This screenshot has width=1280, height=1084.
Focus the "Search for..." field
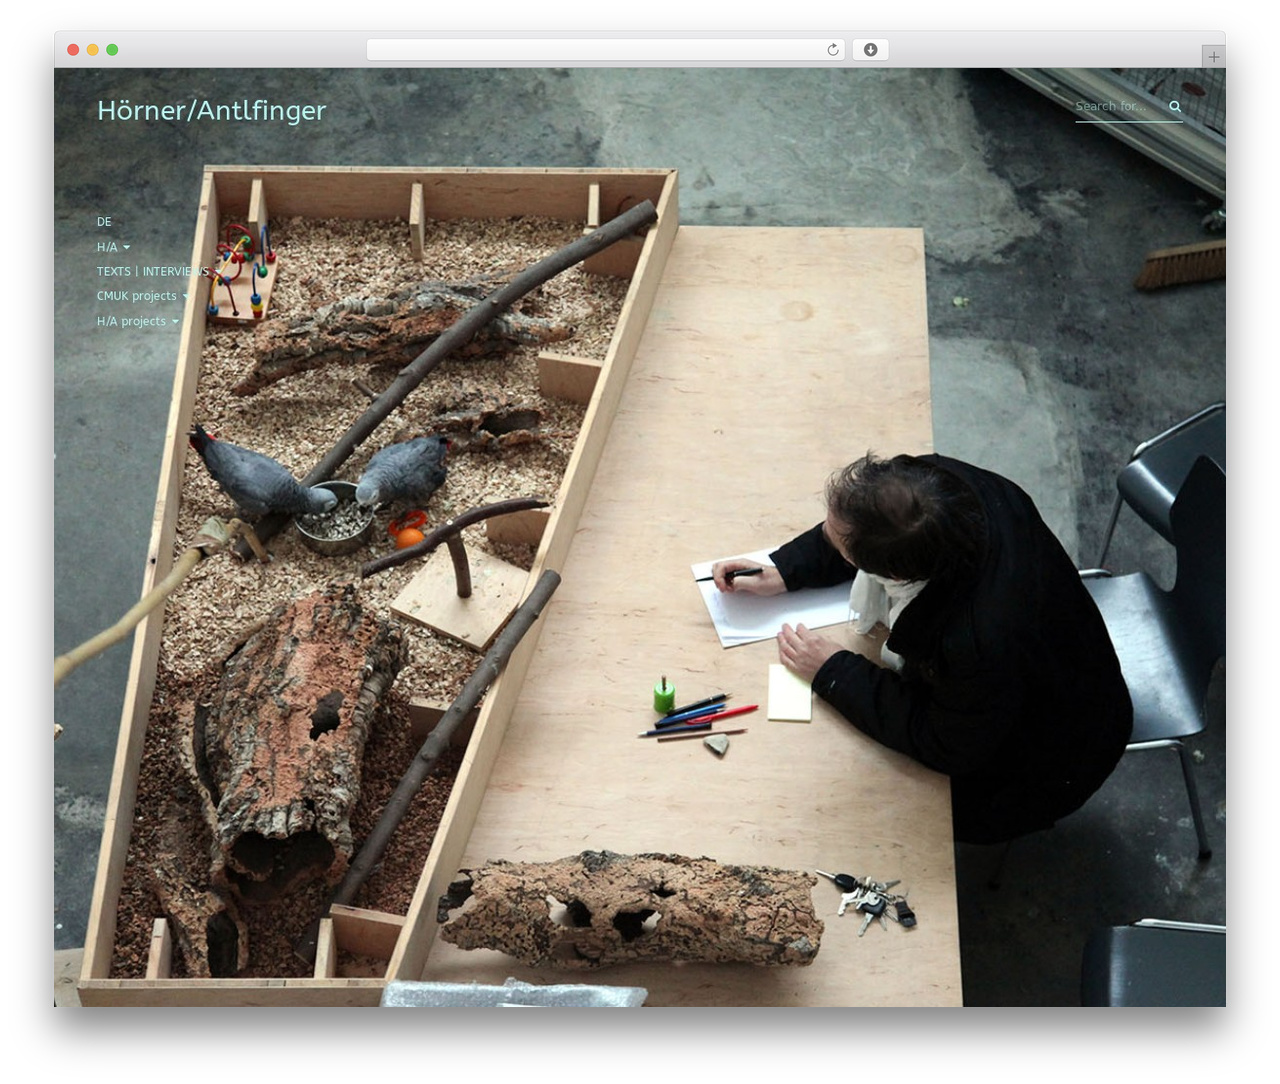tap(1120, 106)
